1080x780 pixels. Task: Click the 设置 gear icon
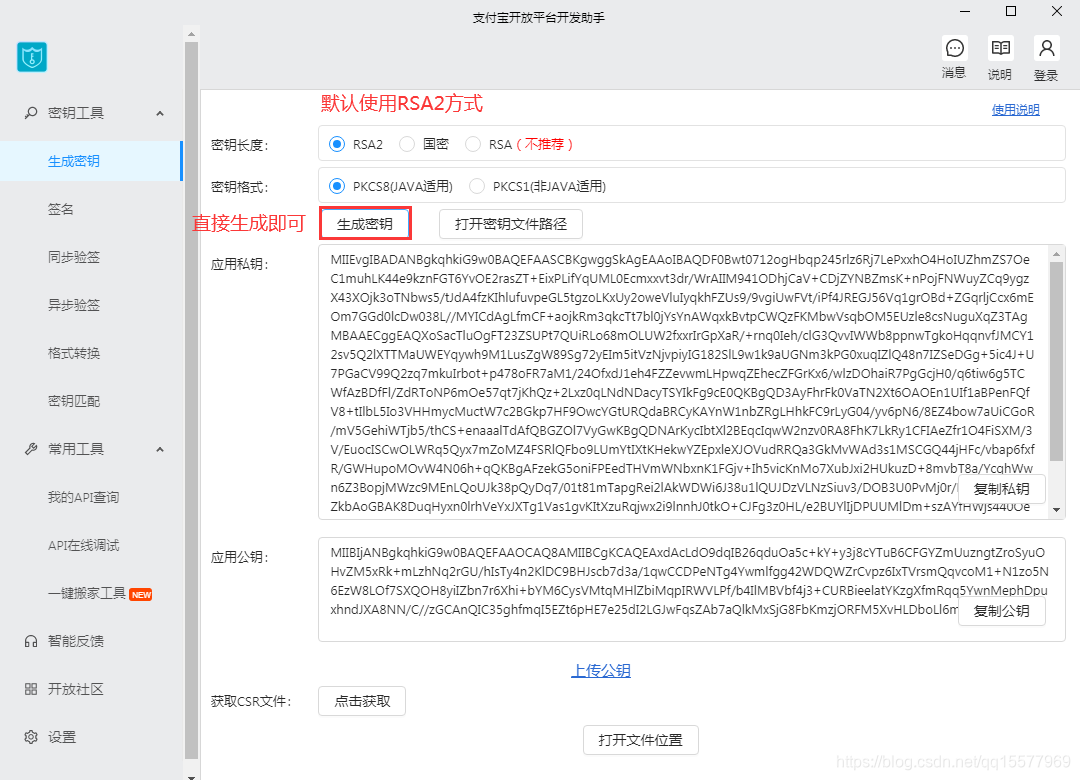(x=31, y=737)
